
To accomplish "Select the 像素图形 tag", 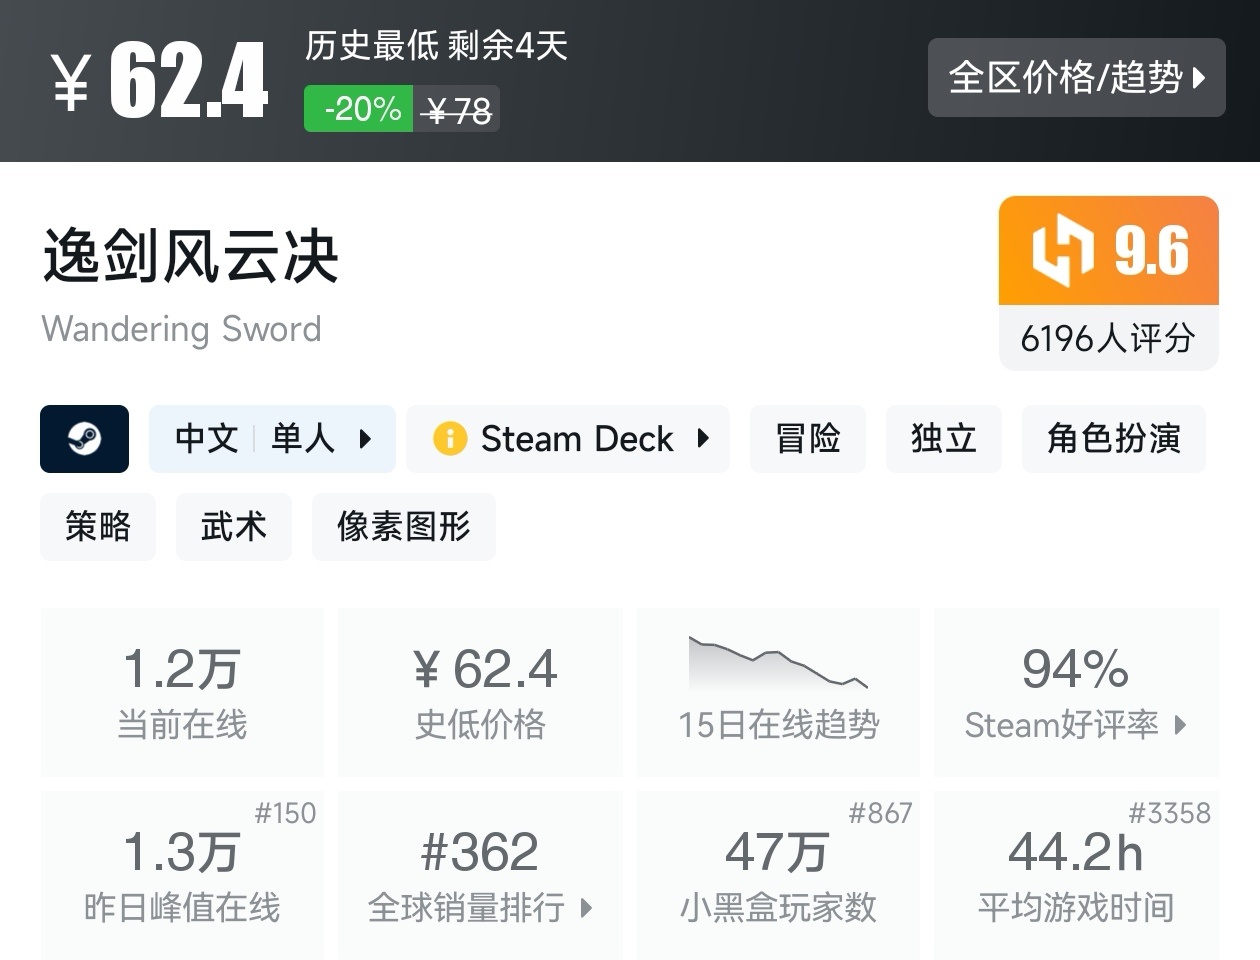I will pyautogui.click(x=403, y=527).
